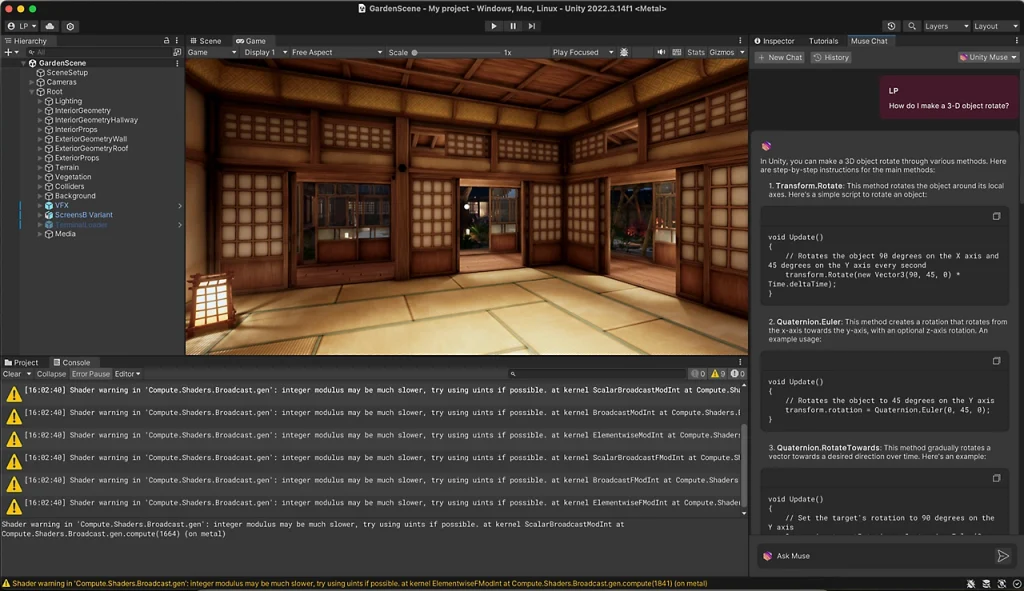The width and height of the screenshot is (1024, 591).
Task: Copy the Quaternion.Euler code snippet
Action: (x=997, y=360)
